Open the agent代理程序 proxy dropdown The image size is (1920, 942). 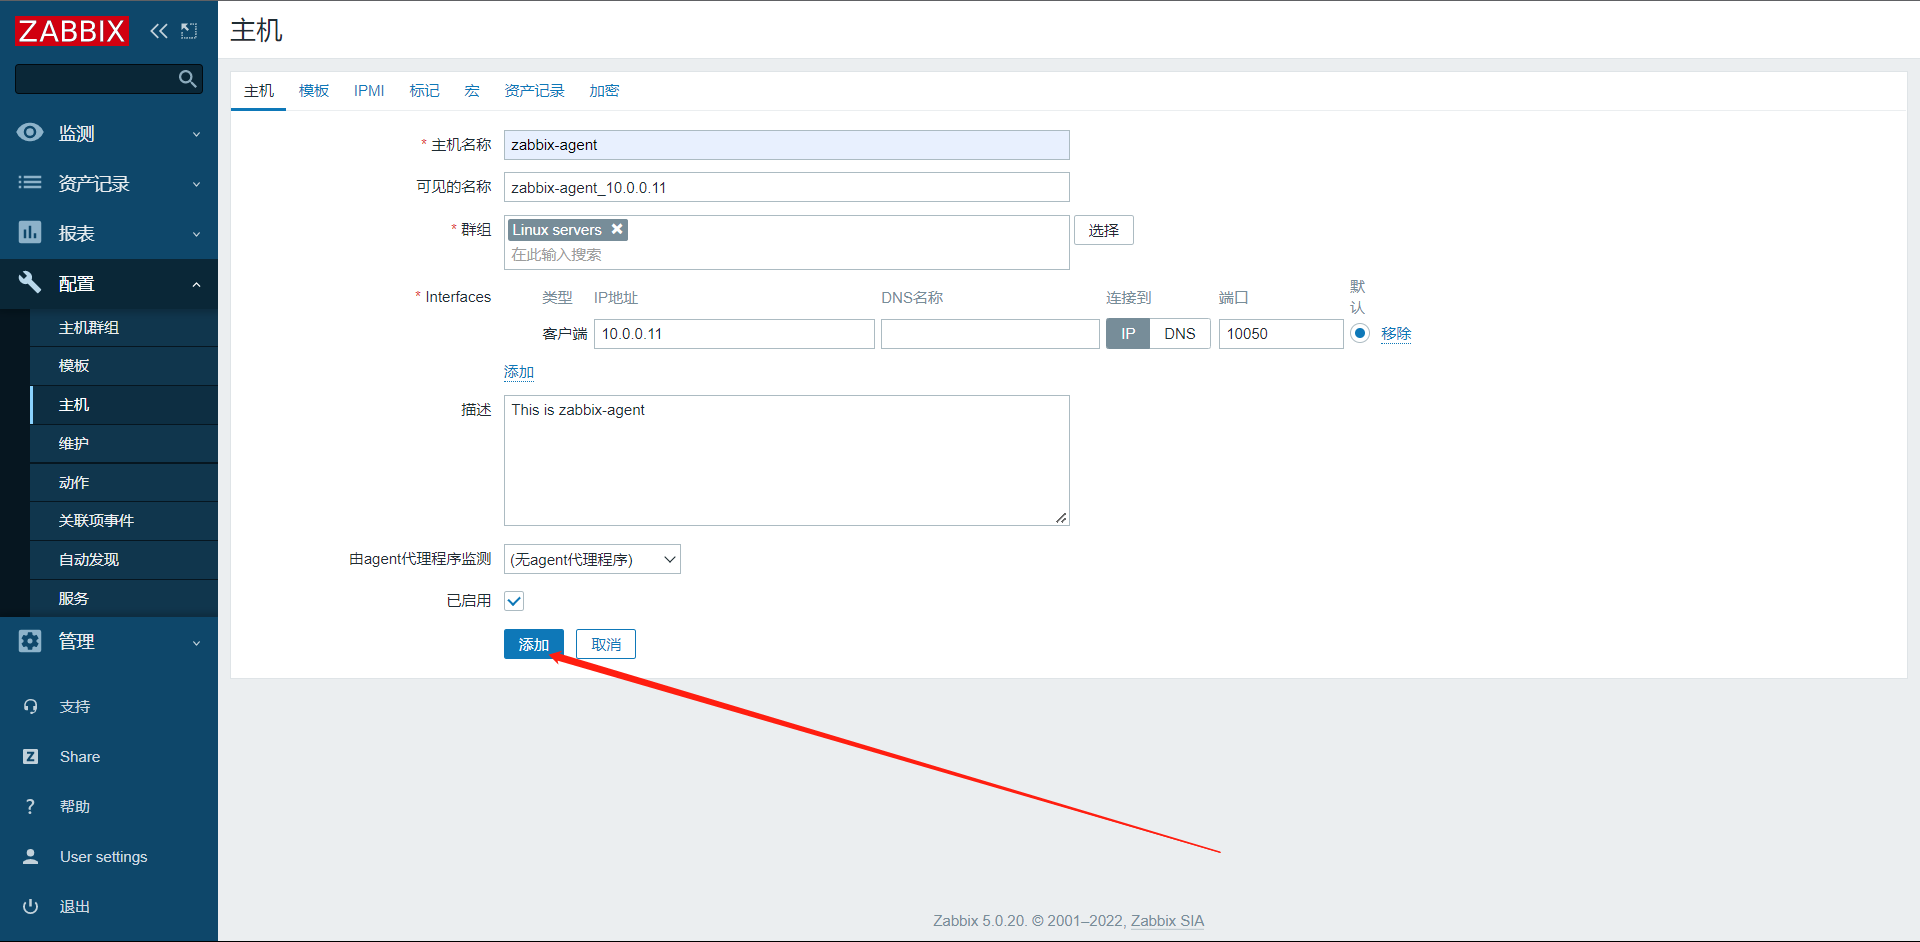pyautogui.click(x=592, y=559)
